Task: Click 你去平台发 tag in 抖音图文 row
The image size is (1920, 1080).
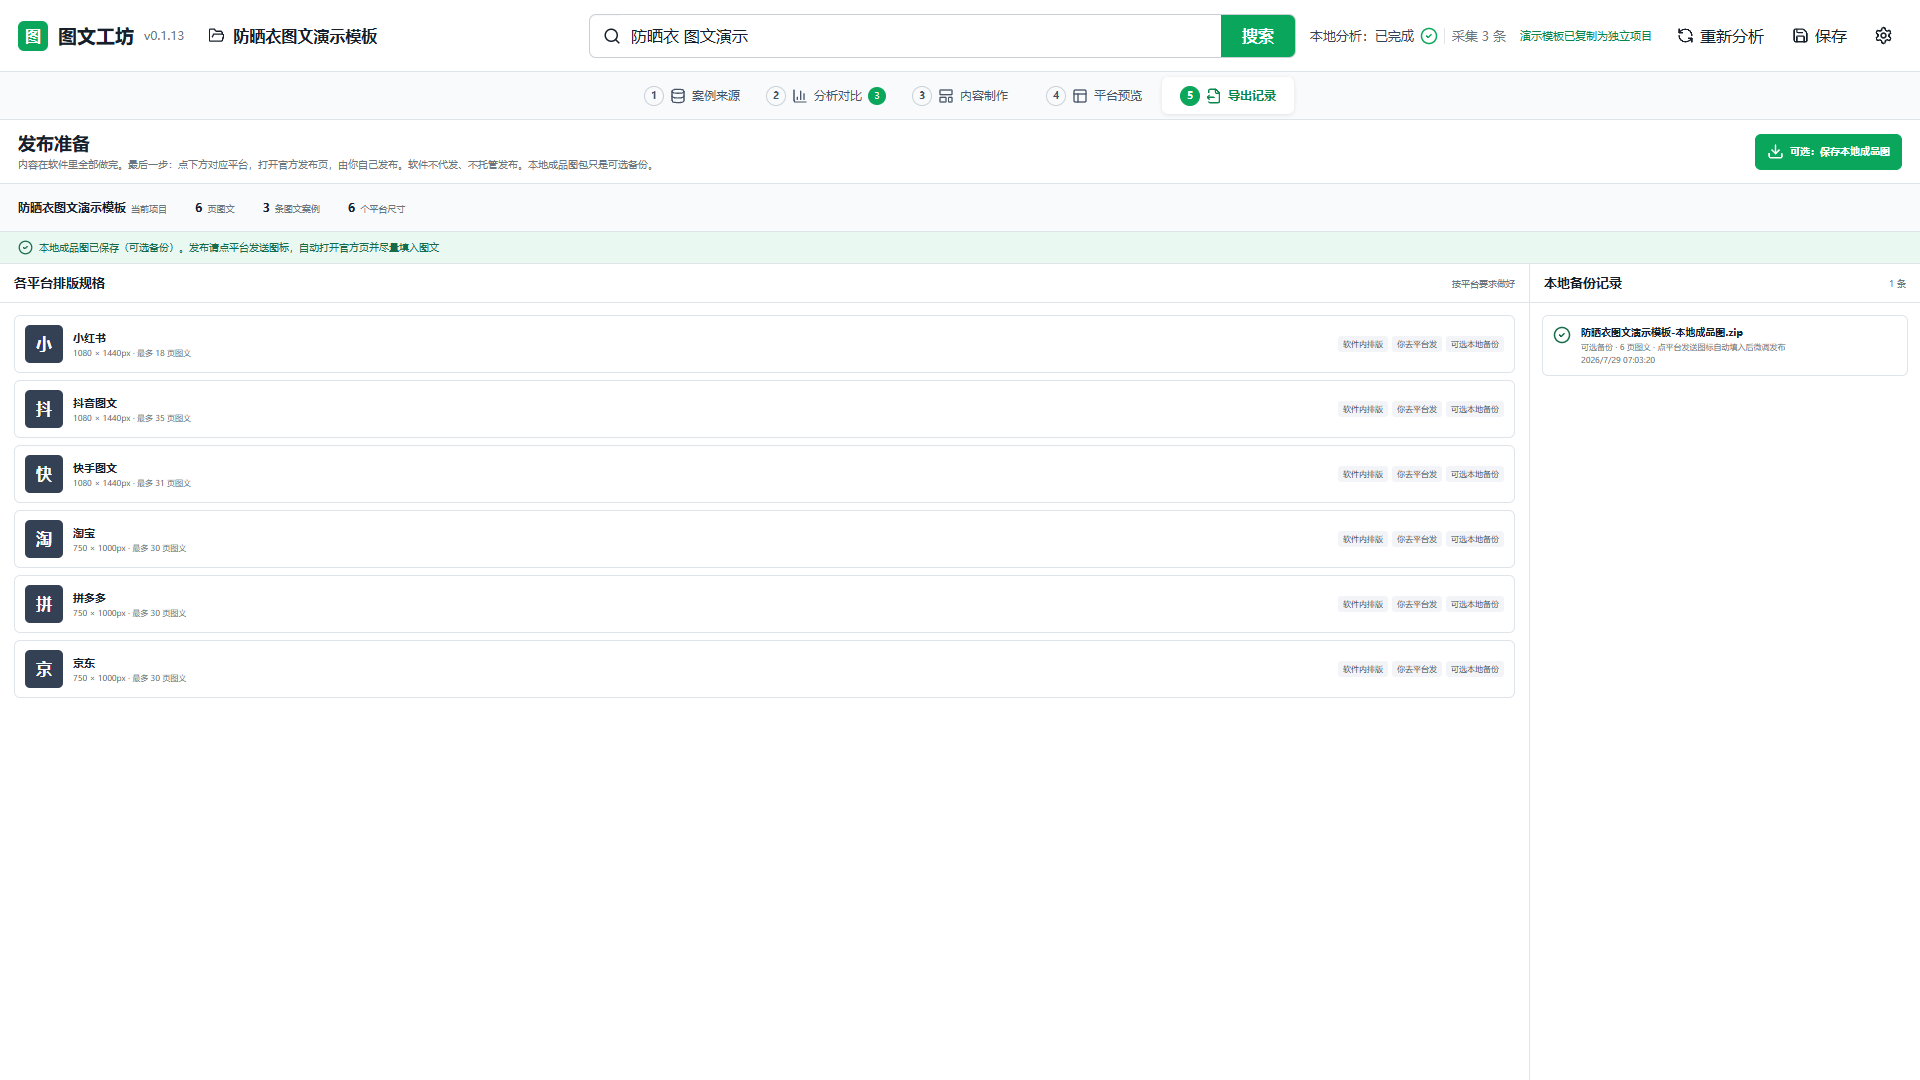Action: point(1417,410)
